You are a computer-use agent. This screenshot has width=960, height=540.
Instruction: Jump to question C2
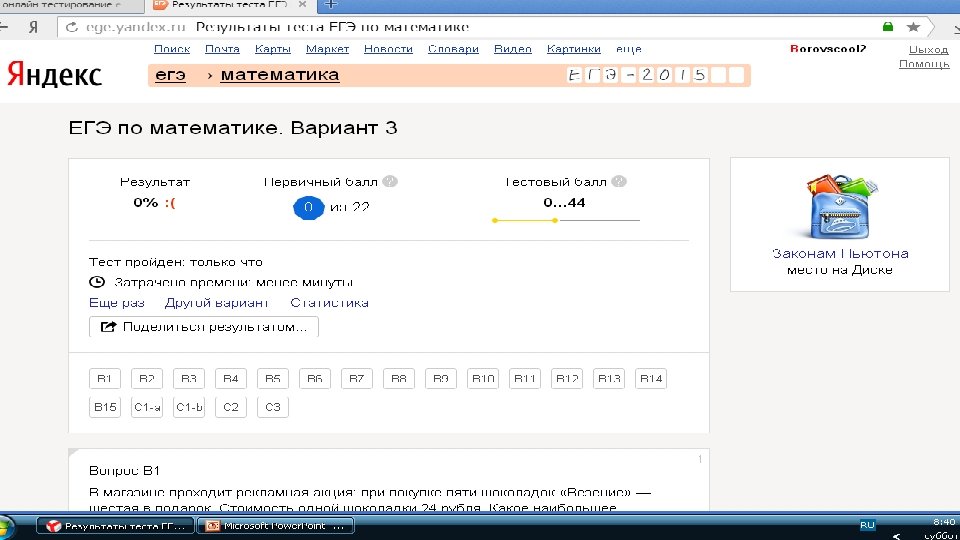click(231, 407)
